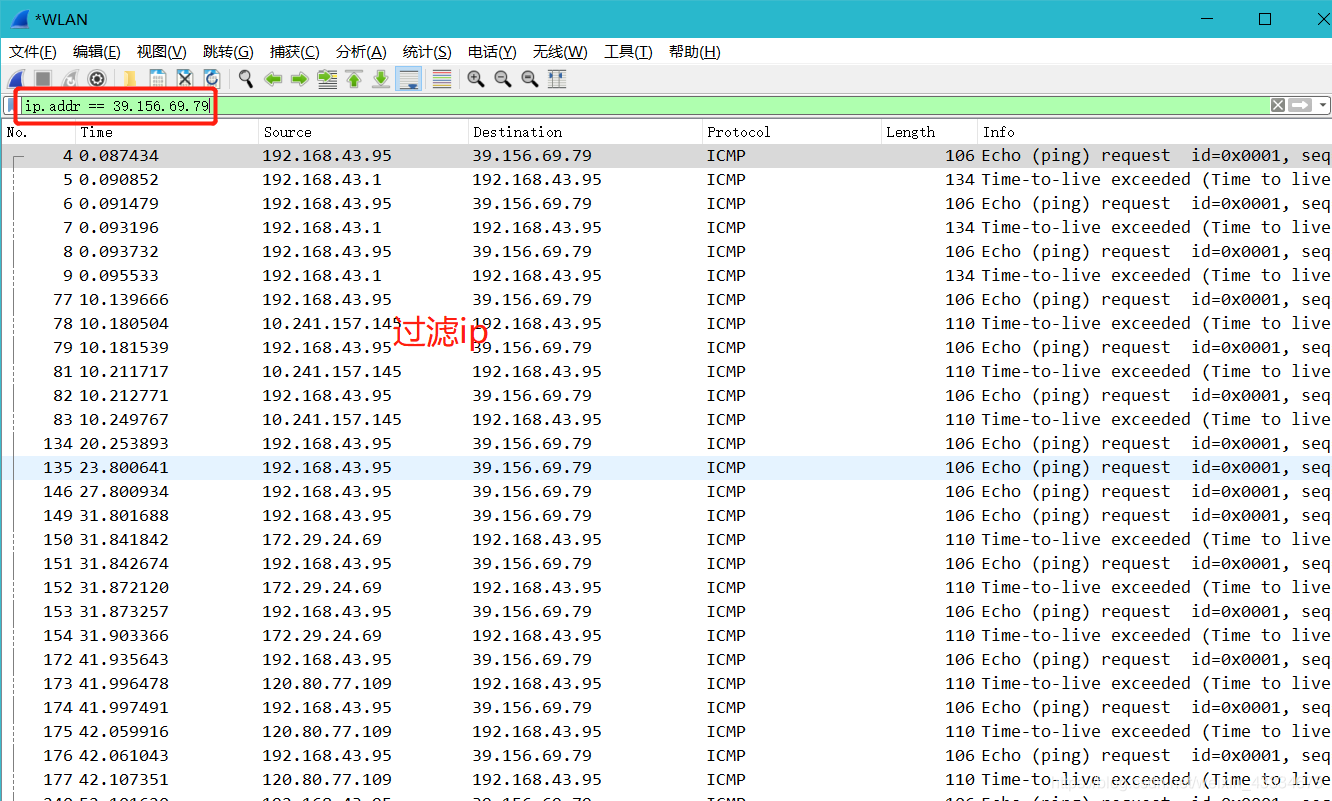Screen dimensions: 1332x801
Task: Sort by the Protocol column header
Action: [791, 132]
